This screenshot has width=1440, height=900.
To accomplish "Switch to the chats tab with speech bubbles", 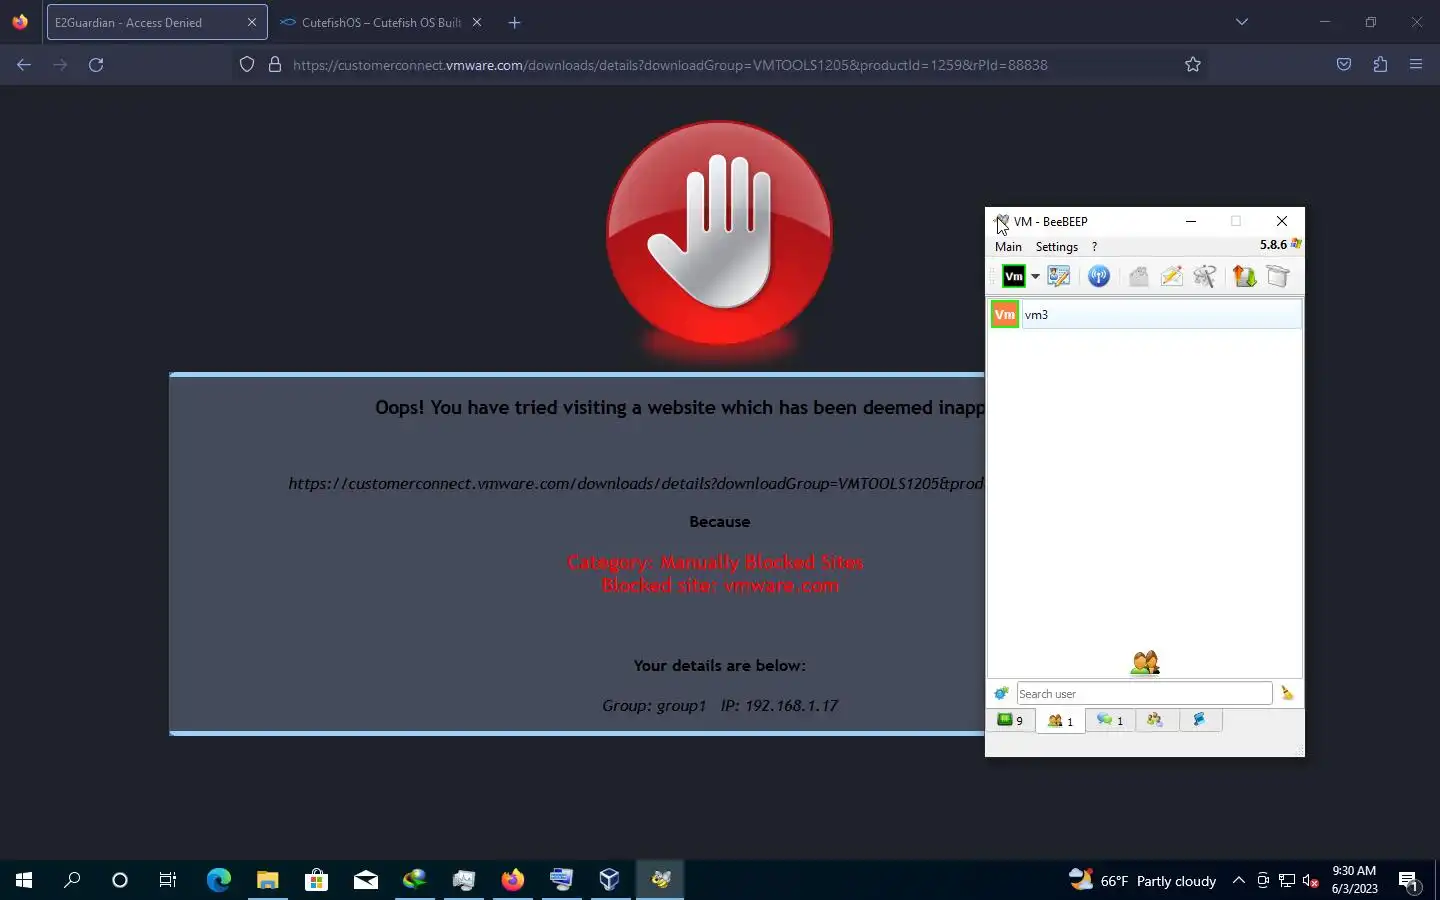I will tap(1109, 720).
